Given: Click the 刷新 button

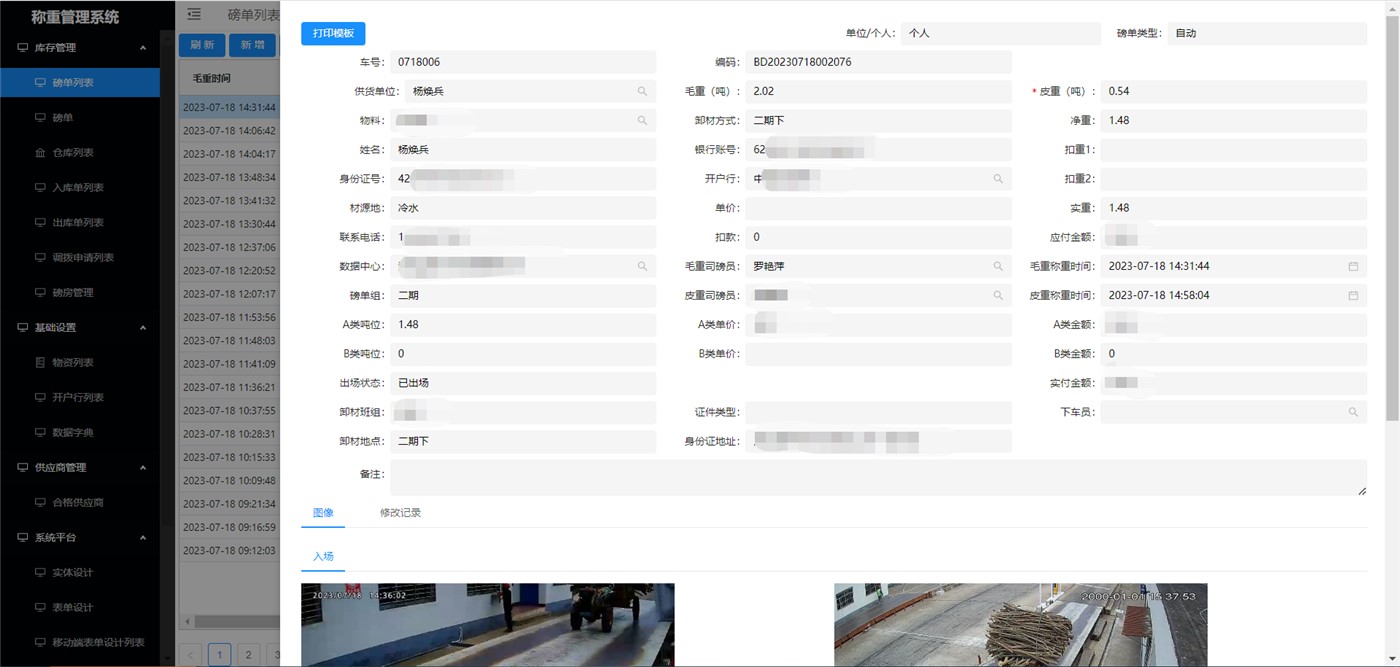Looking at the screenshot, I should [202, 45].
